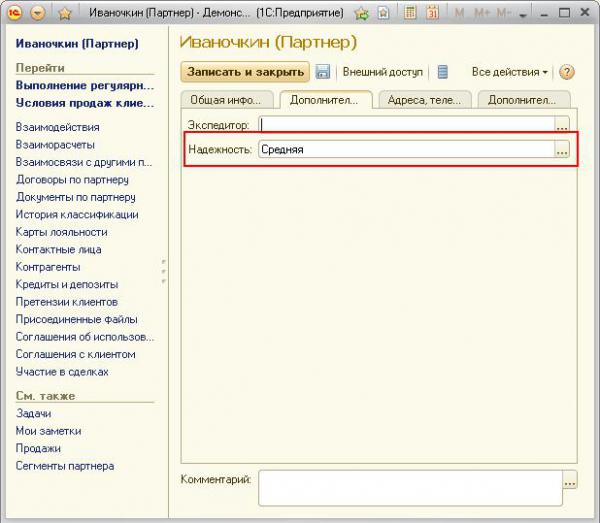Image resolution: width=600 pixels, height=523 pixels.
Task: Open selection button for Экспедитор field
Action: 562,125
